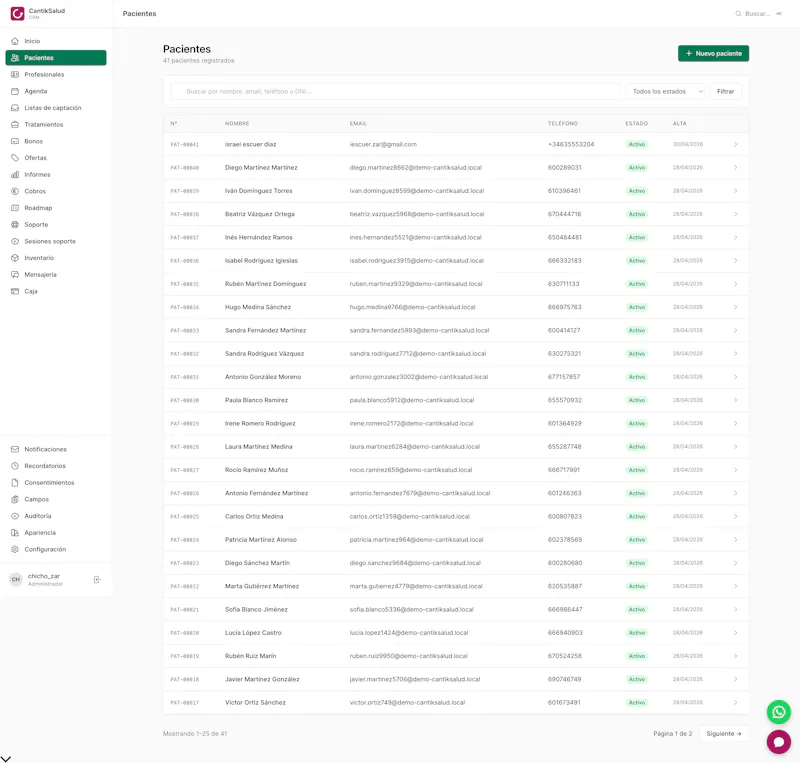Open the Tratamientos icon

click(15, 125)
